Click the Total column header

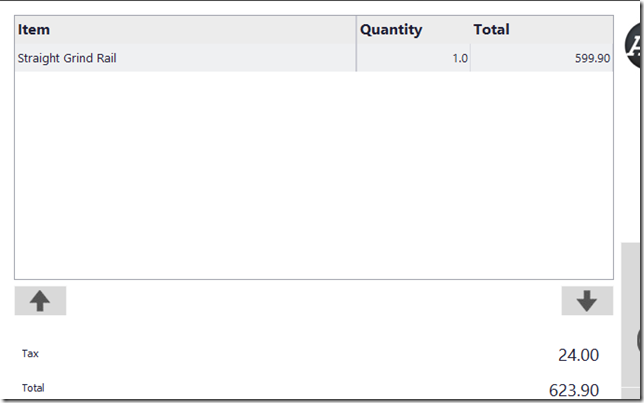coord(491,30)
